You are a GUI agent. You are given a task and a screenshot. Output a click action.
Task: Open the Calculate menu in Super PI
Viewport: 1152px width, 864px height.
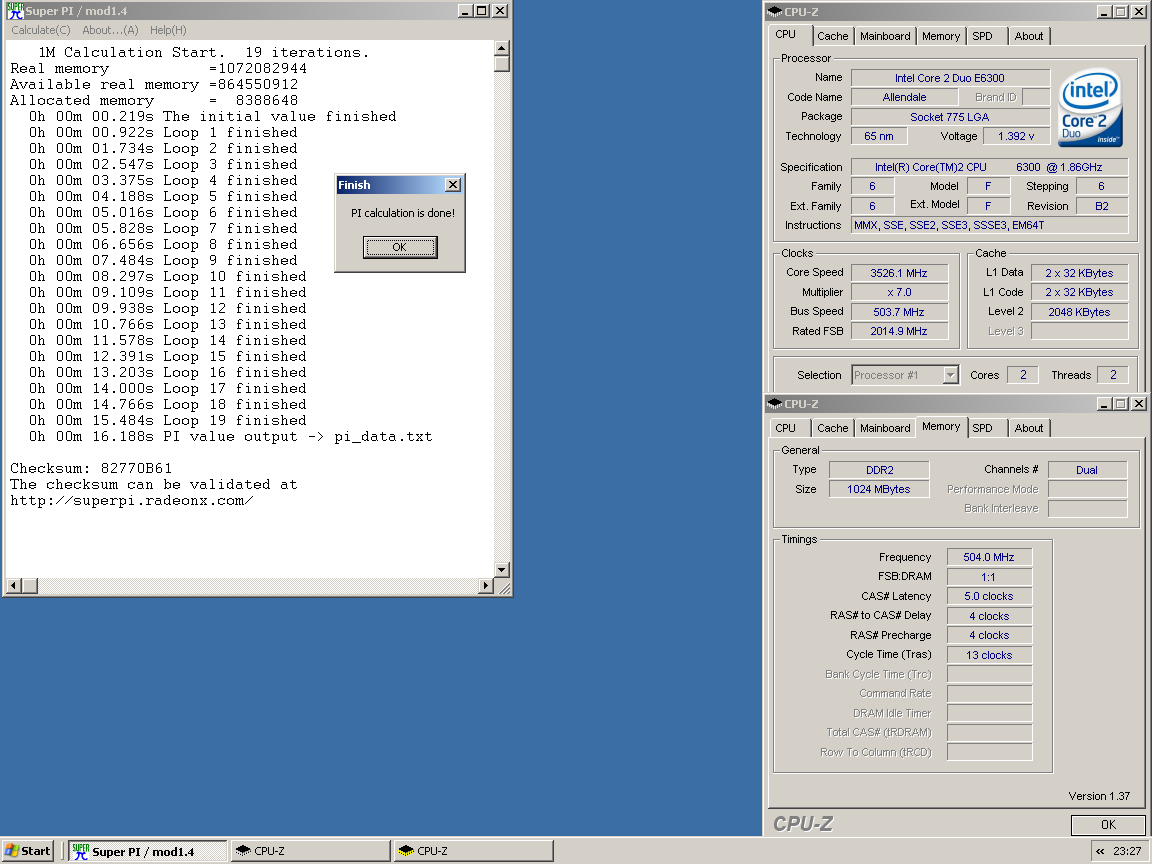point(41,30)
